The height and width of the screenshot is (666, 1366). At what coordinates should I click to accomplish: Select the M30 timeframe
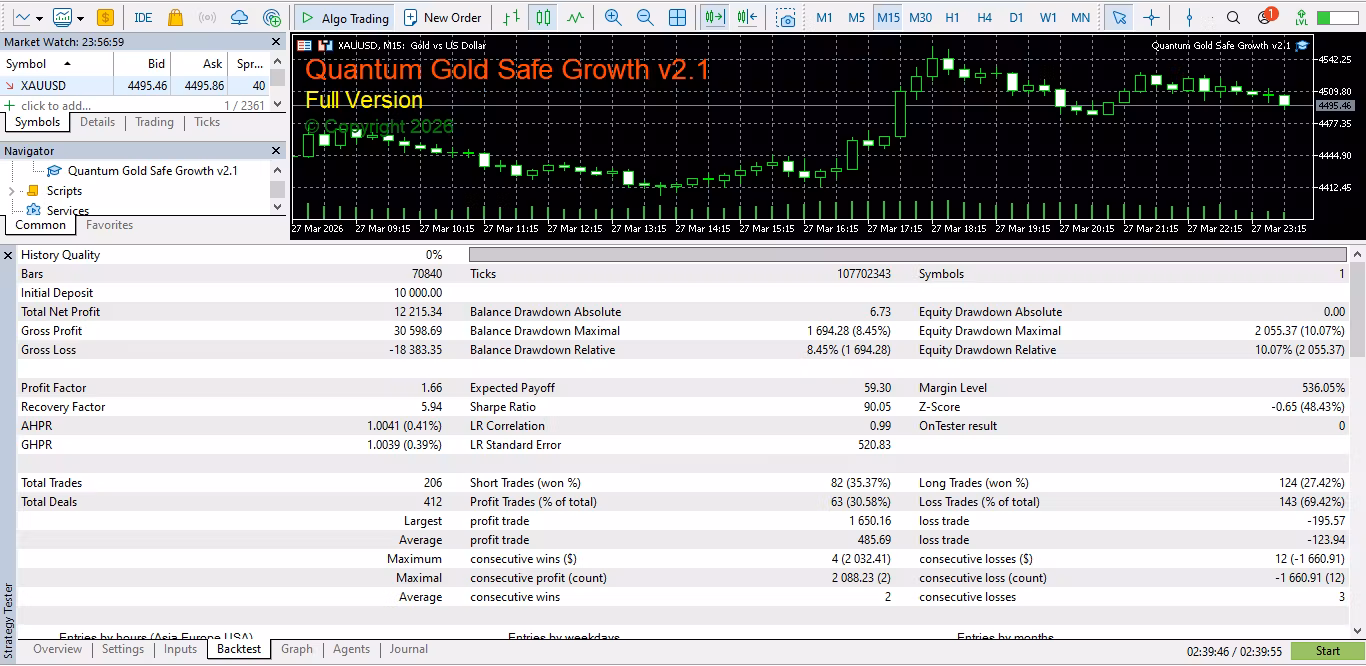(920, 18)
